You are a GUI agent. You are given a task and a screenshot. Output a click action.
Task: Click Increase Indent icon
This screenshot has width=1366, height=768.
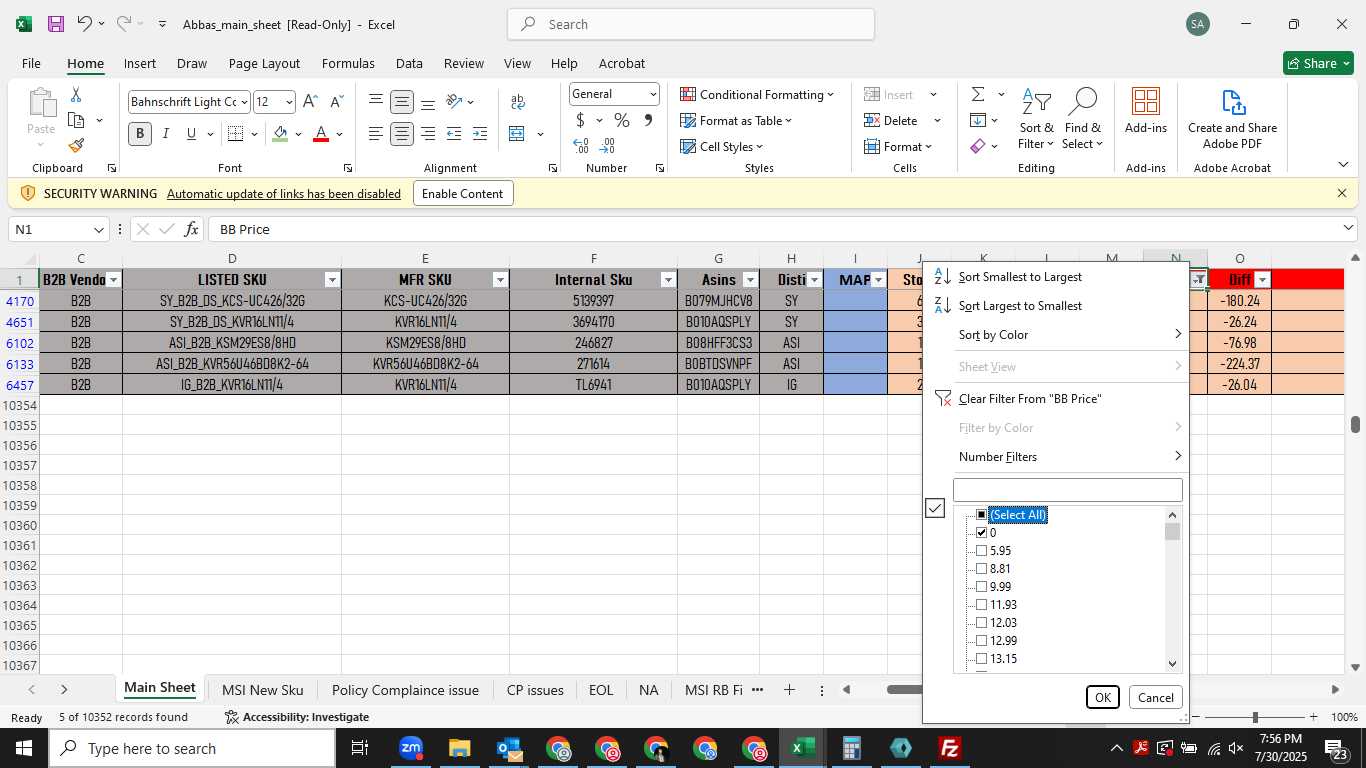tap(480, 134)
